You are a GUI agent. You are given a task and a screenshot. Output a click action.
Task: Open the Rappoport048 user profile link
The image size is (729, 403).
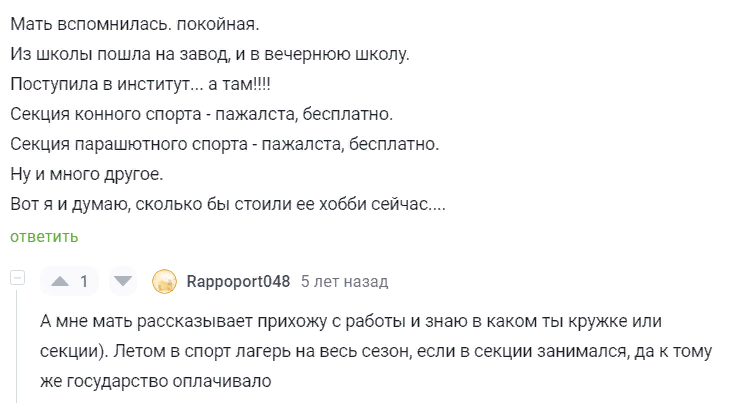[x=238, y=281]
